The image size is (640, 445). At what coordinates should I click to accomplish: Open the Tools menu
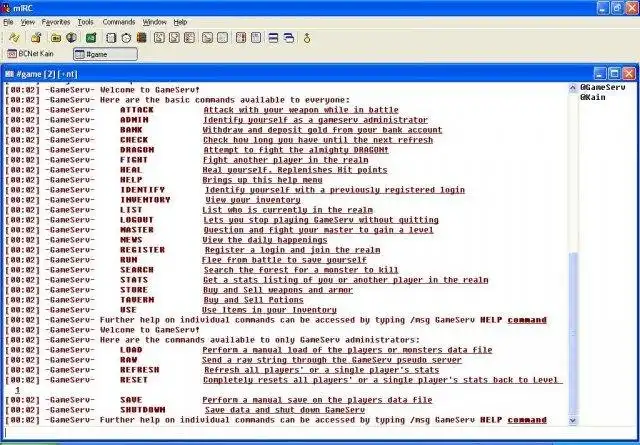(x=85, y=22)
